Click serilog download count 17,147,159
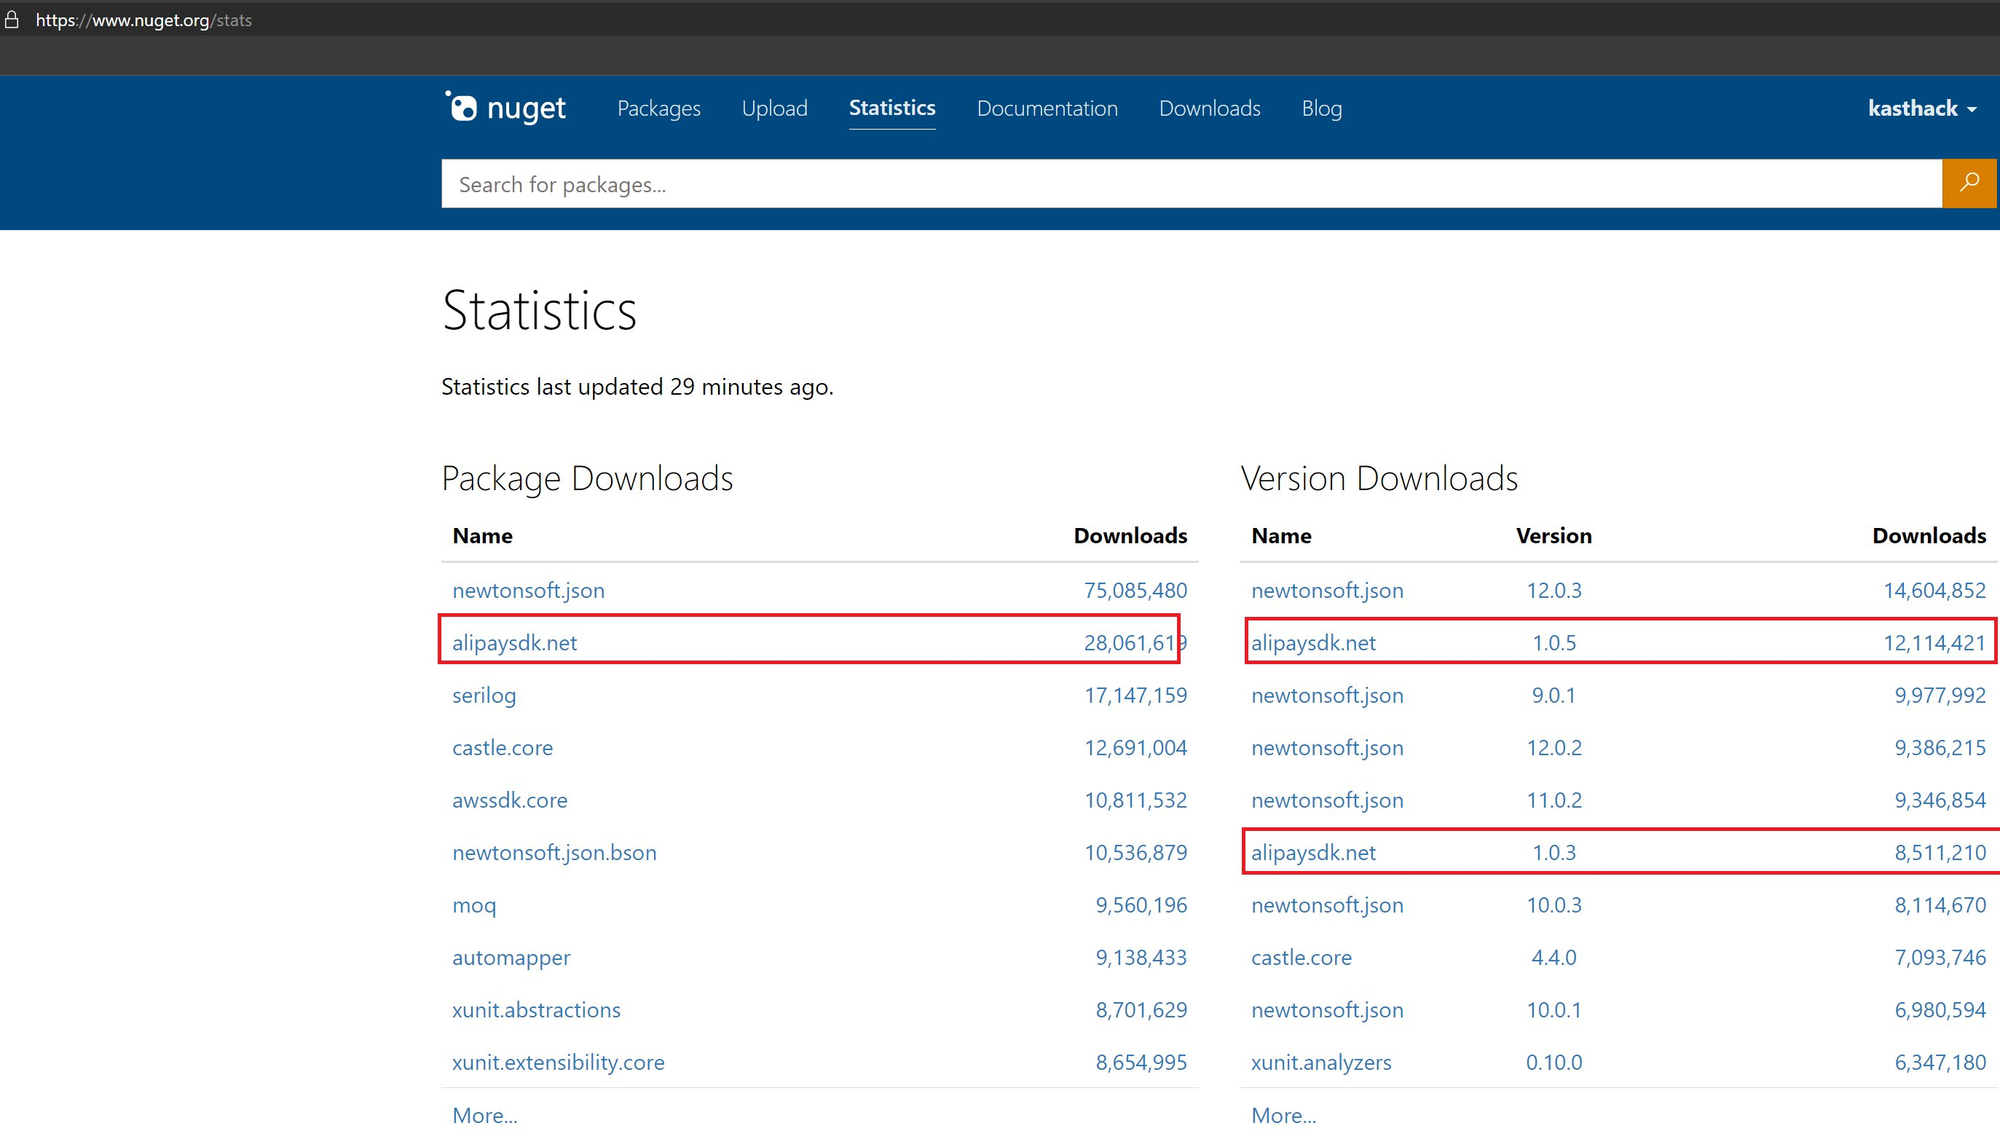This screenshot has width=2000, height=1147. click(1135, 695)
